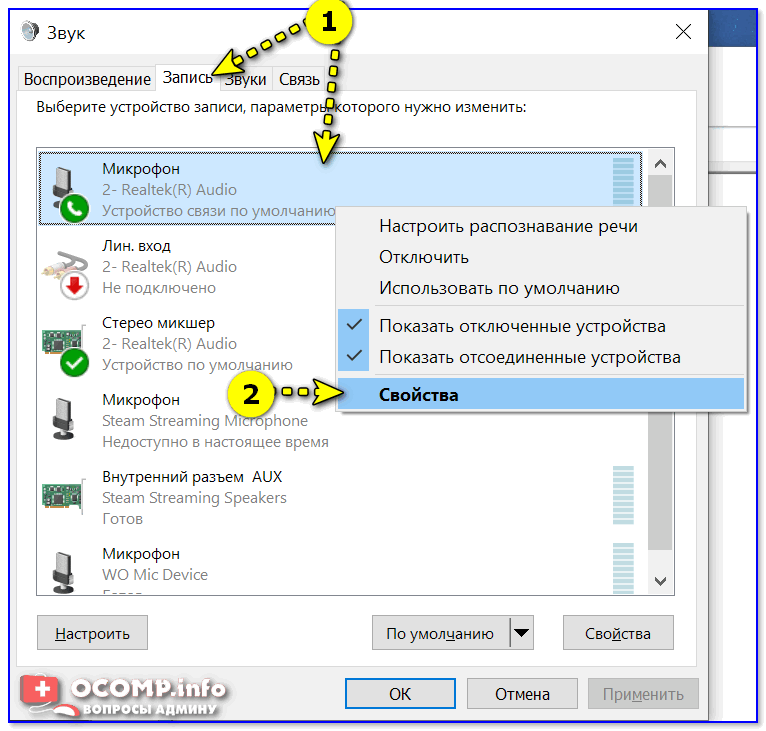Click the ОК button
Image resolution: width=766 pixels, height=731 pixels.
[400, 693]
